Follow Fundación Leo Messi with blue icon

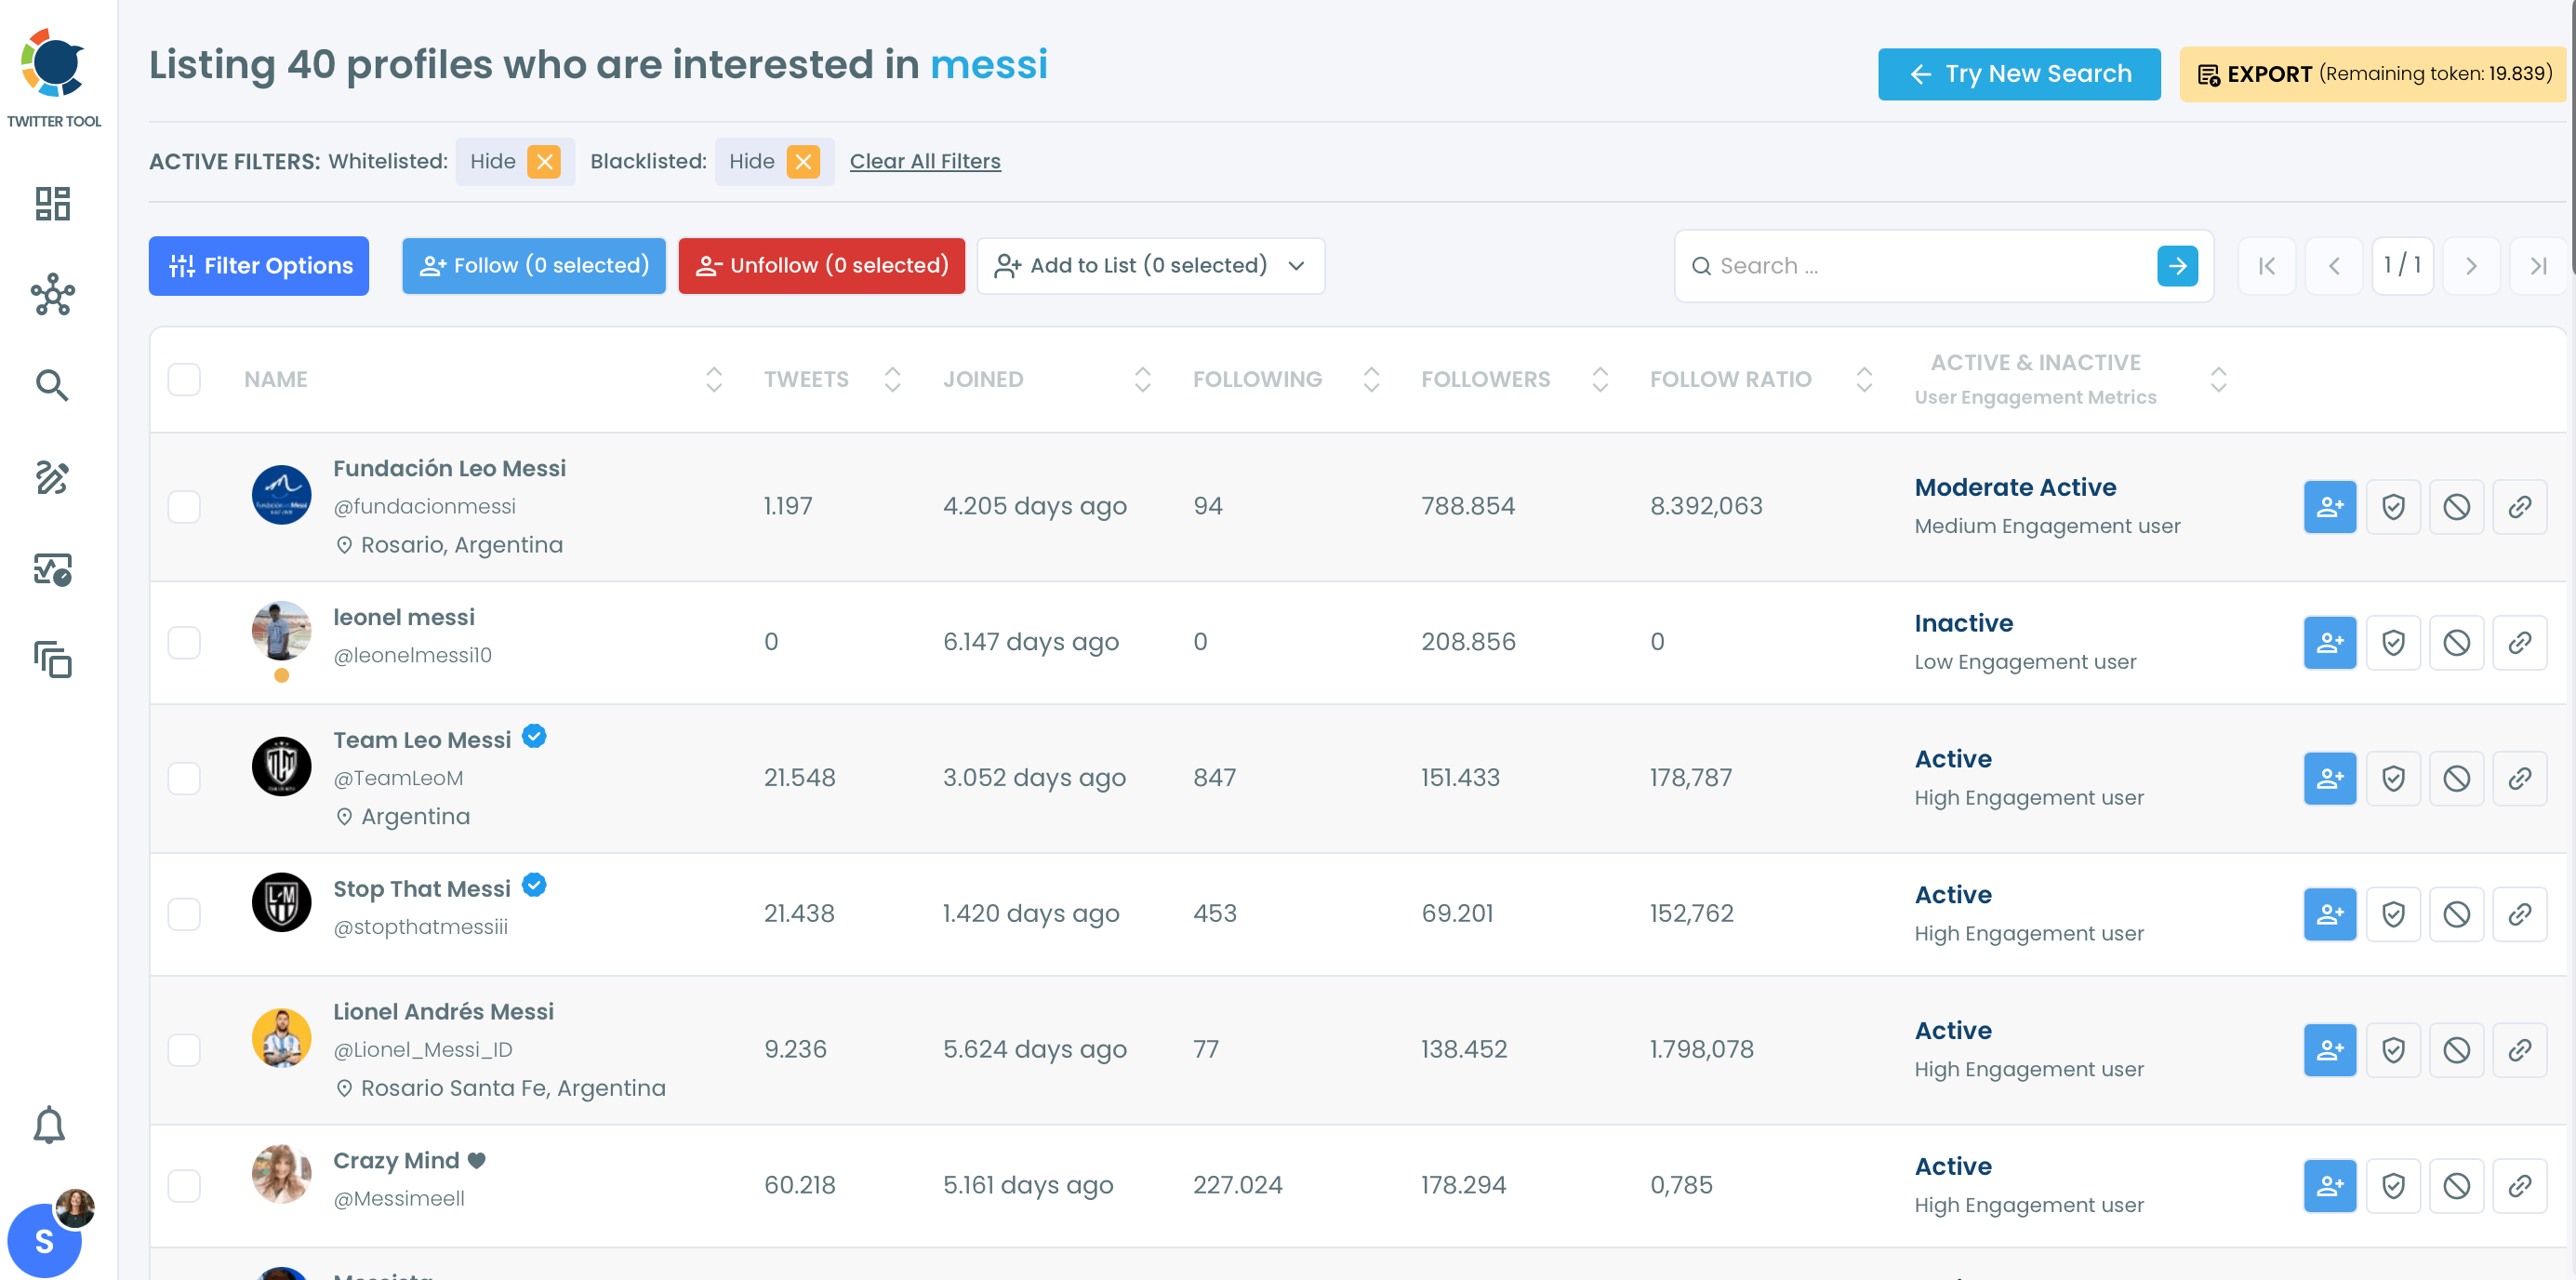2330,507
